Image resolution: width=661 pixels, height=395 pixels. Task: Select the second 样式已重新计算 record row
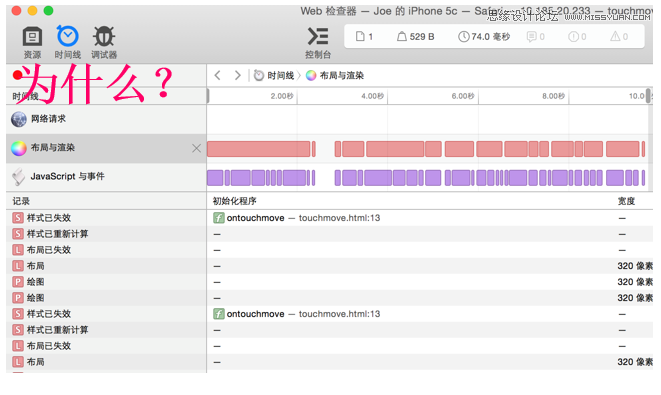[329, 330]
